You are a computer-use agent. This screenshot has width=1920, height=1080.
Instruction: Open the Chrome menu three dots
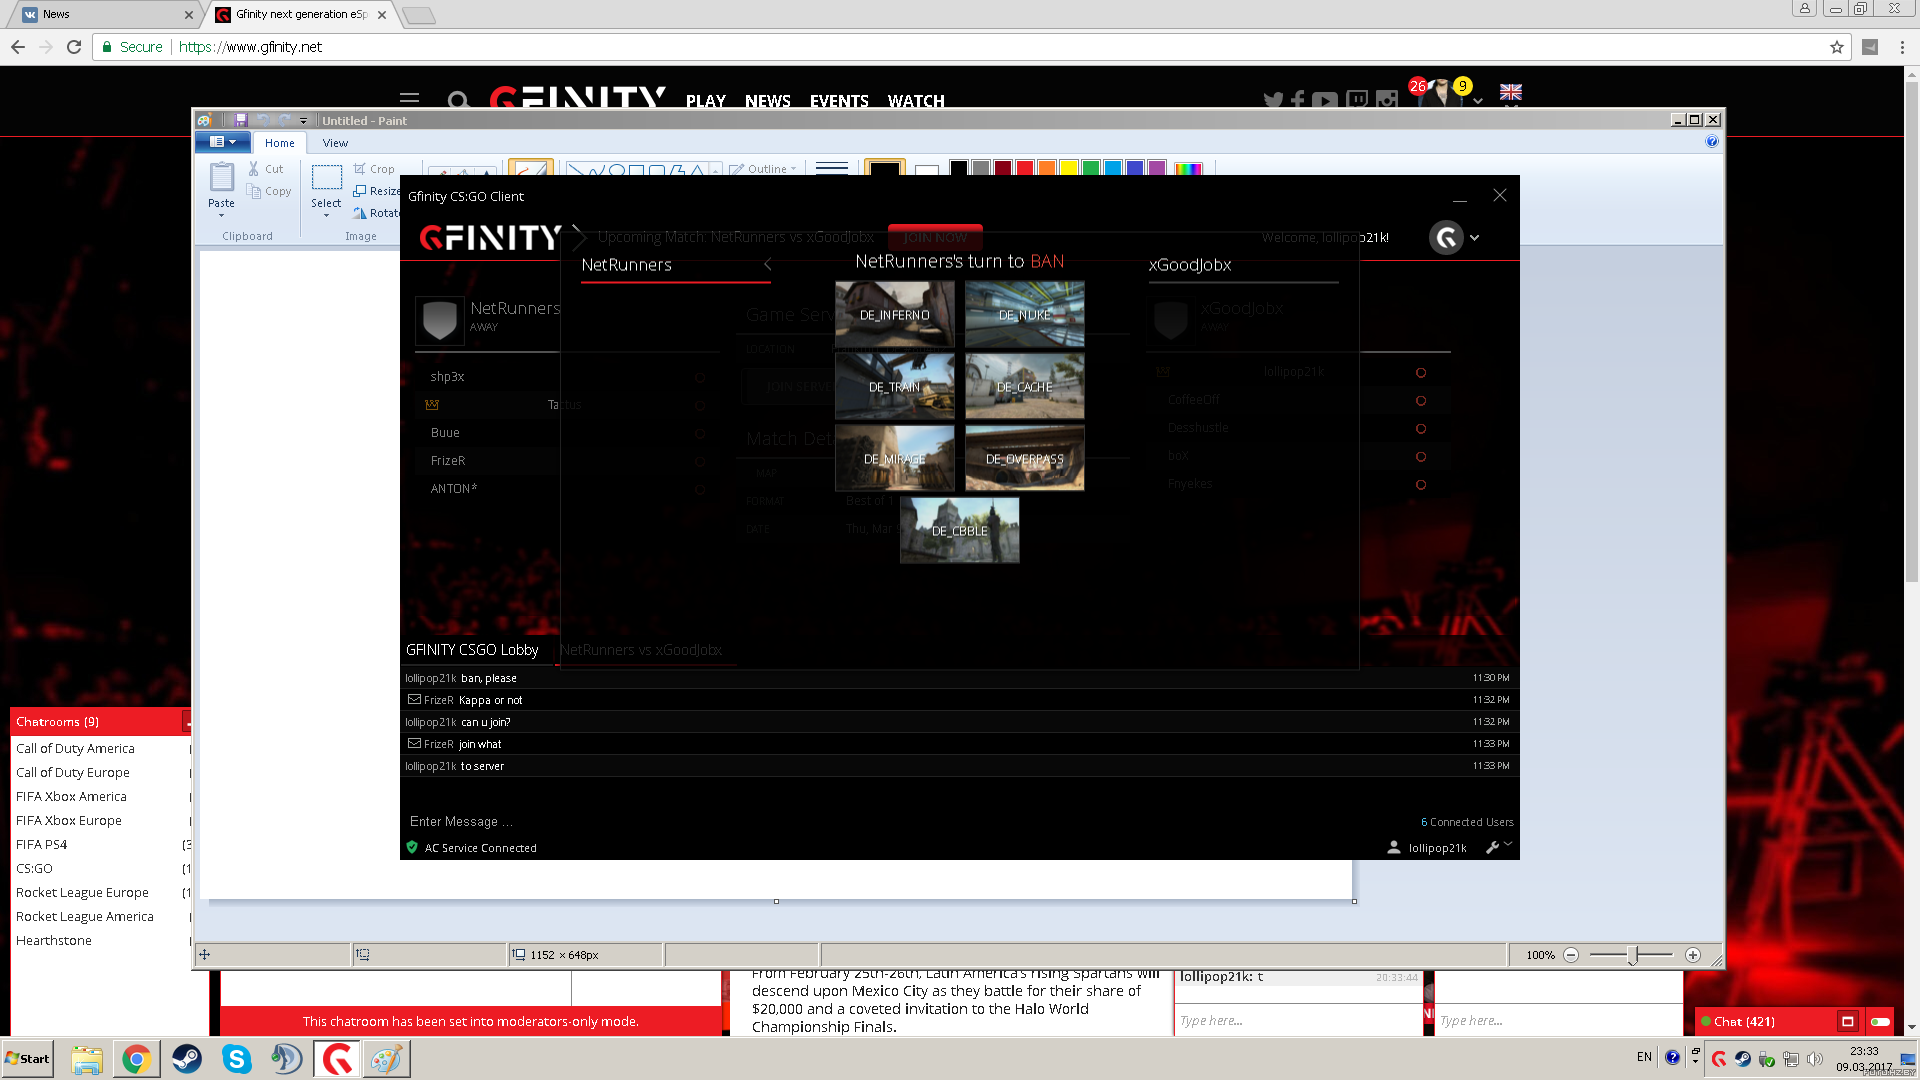tap(1902, 47)
